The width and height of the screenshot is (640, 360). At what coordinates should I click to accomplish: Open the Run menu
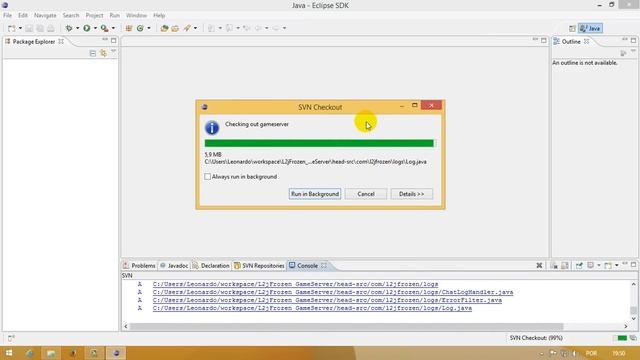click(x=115, y=16)
